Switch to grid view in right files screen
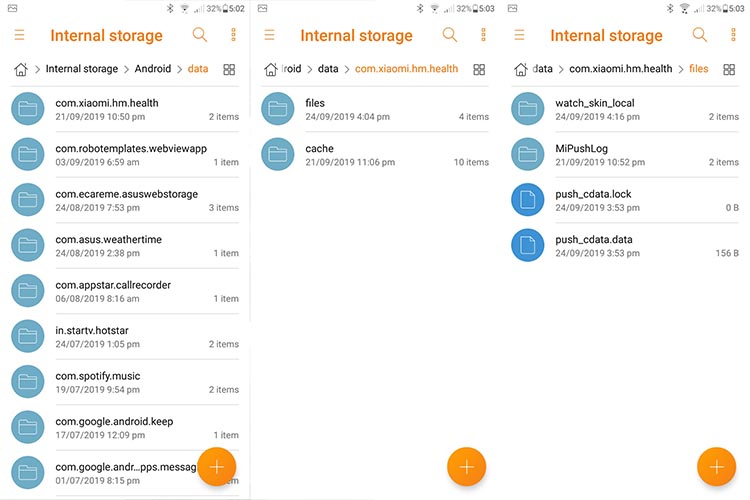The height and width of the screenshot is (500, 750). click(x=729, y=70)
